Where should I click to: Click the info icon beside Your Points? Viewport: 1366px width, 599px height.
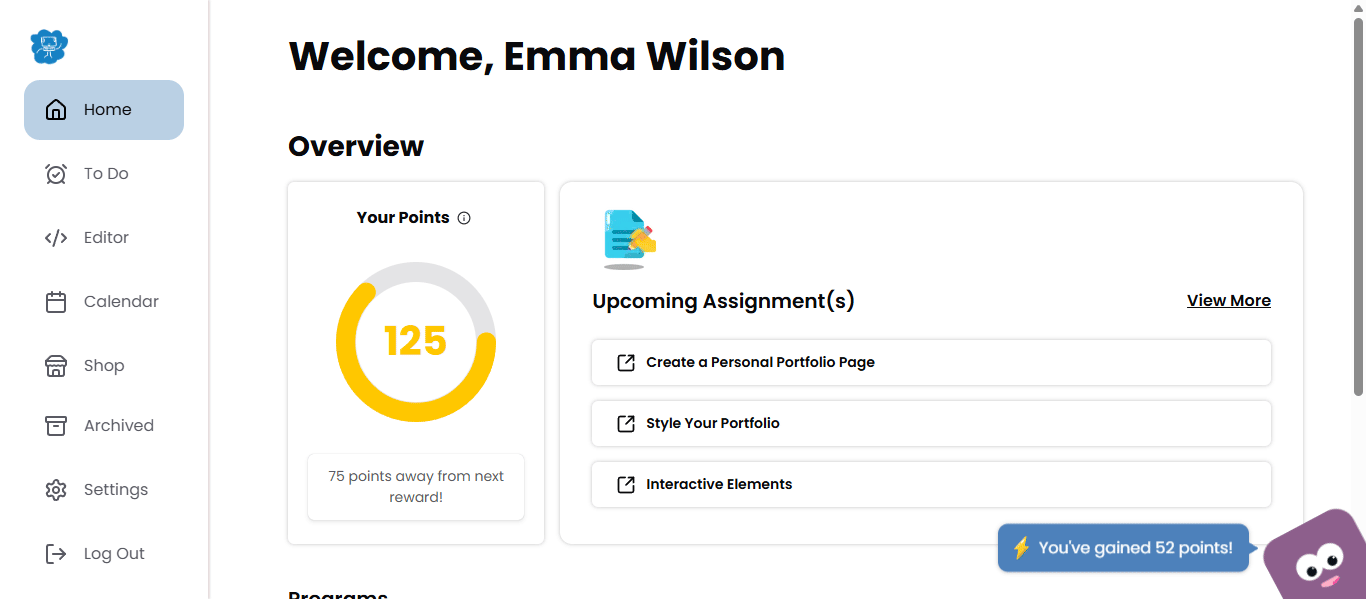(464, 218)
